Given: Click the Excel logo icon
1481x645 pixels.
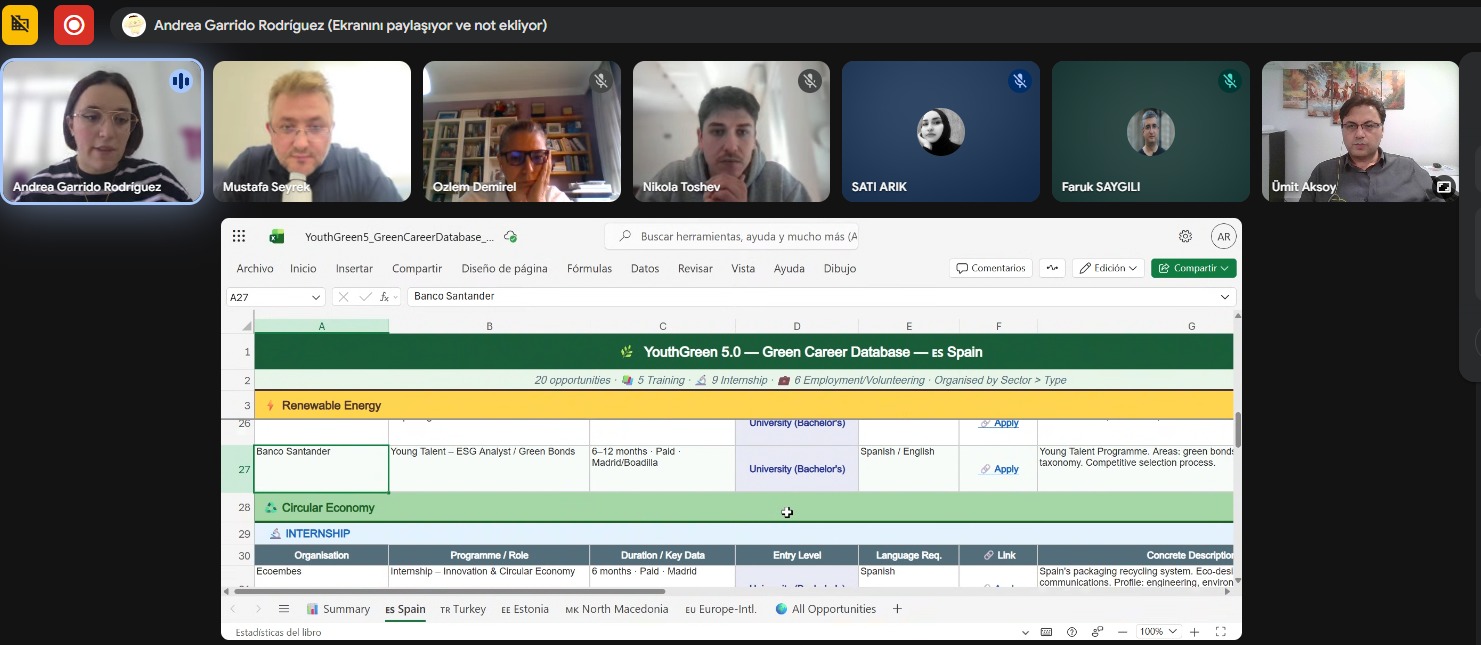Looking at the screenshot, I should (x=277, y=236).
